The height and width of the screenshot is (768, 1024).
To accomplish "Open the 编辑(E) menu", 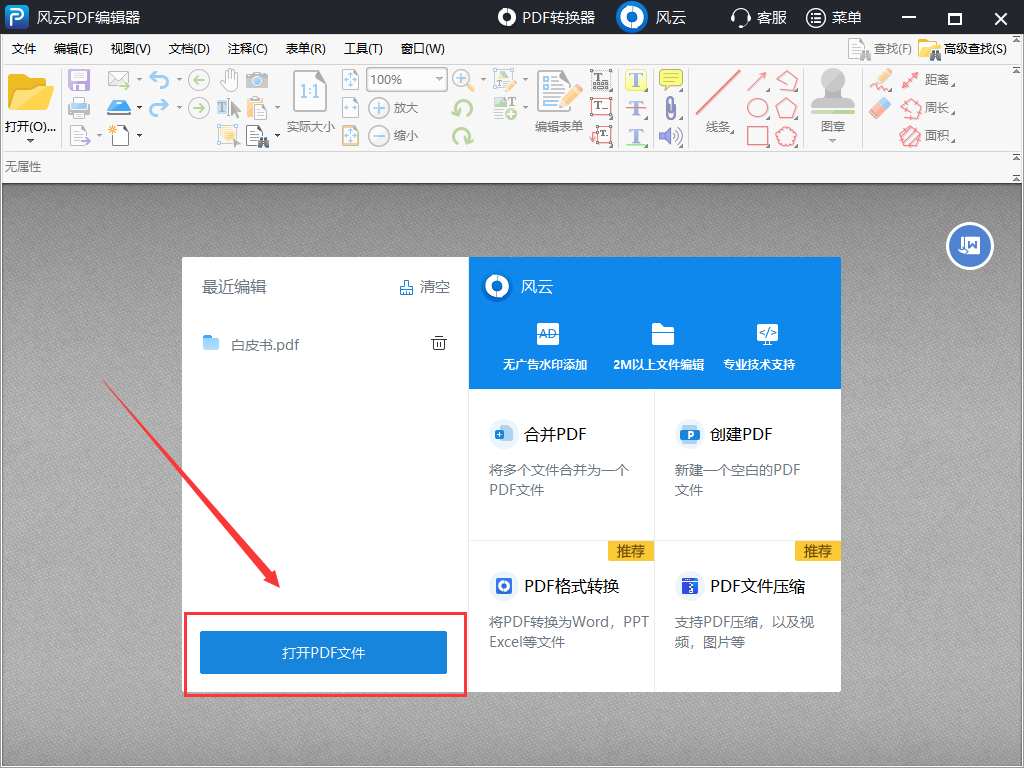I will coord(73,49).
